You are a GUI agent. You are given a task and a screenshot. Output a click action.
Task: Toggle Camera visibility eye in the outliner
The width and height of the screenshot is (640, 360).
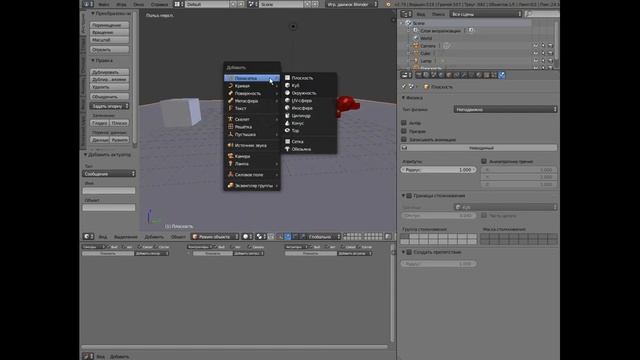click(x=535, y=46)
